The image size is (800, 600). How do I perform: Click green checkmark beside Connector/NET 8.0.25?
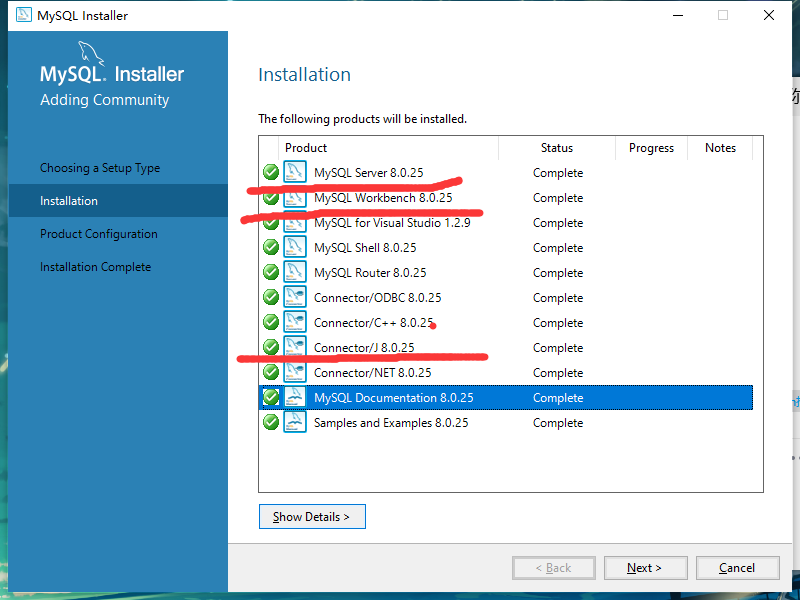(x=271, y=372)
